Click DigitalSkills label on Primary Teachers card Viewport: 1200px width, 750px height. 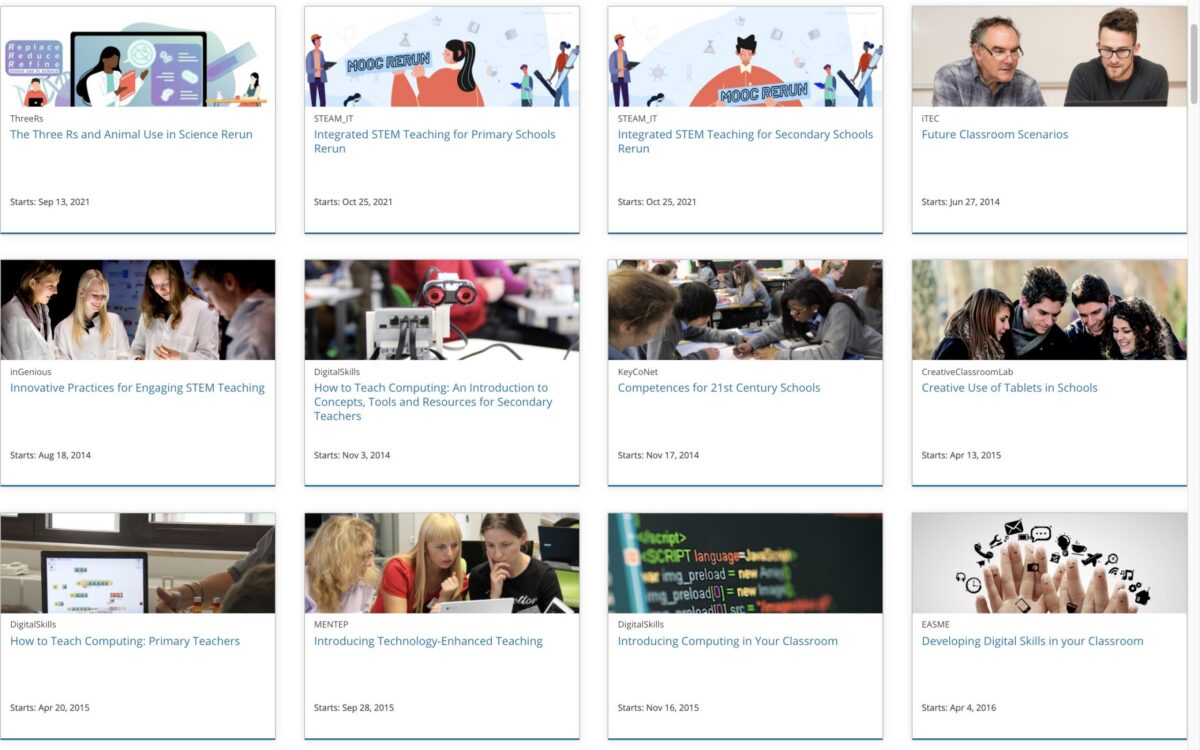pos(33,625)
